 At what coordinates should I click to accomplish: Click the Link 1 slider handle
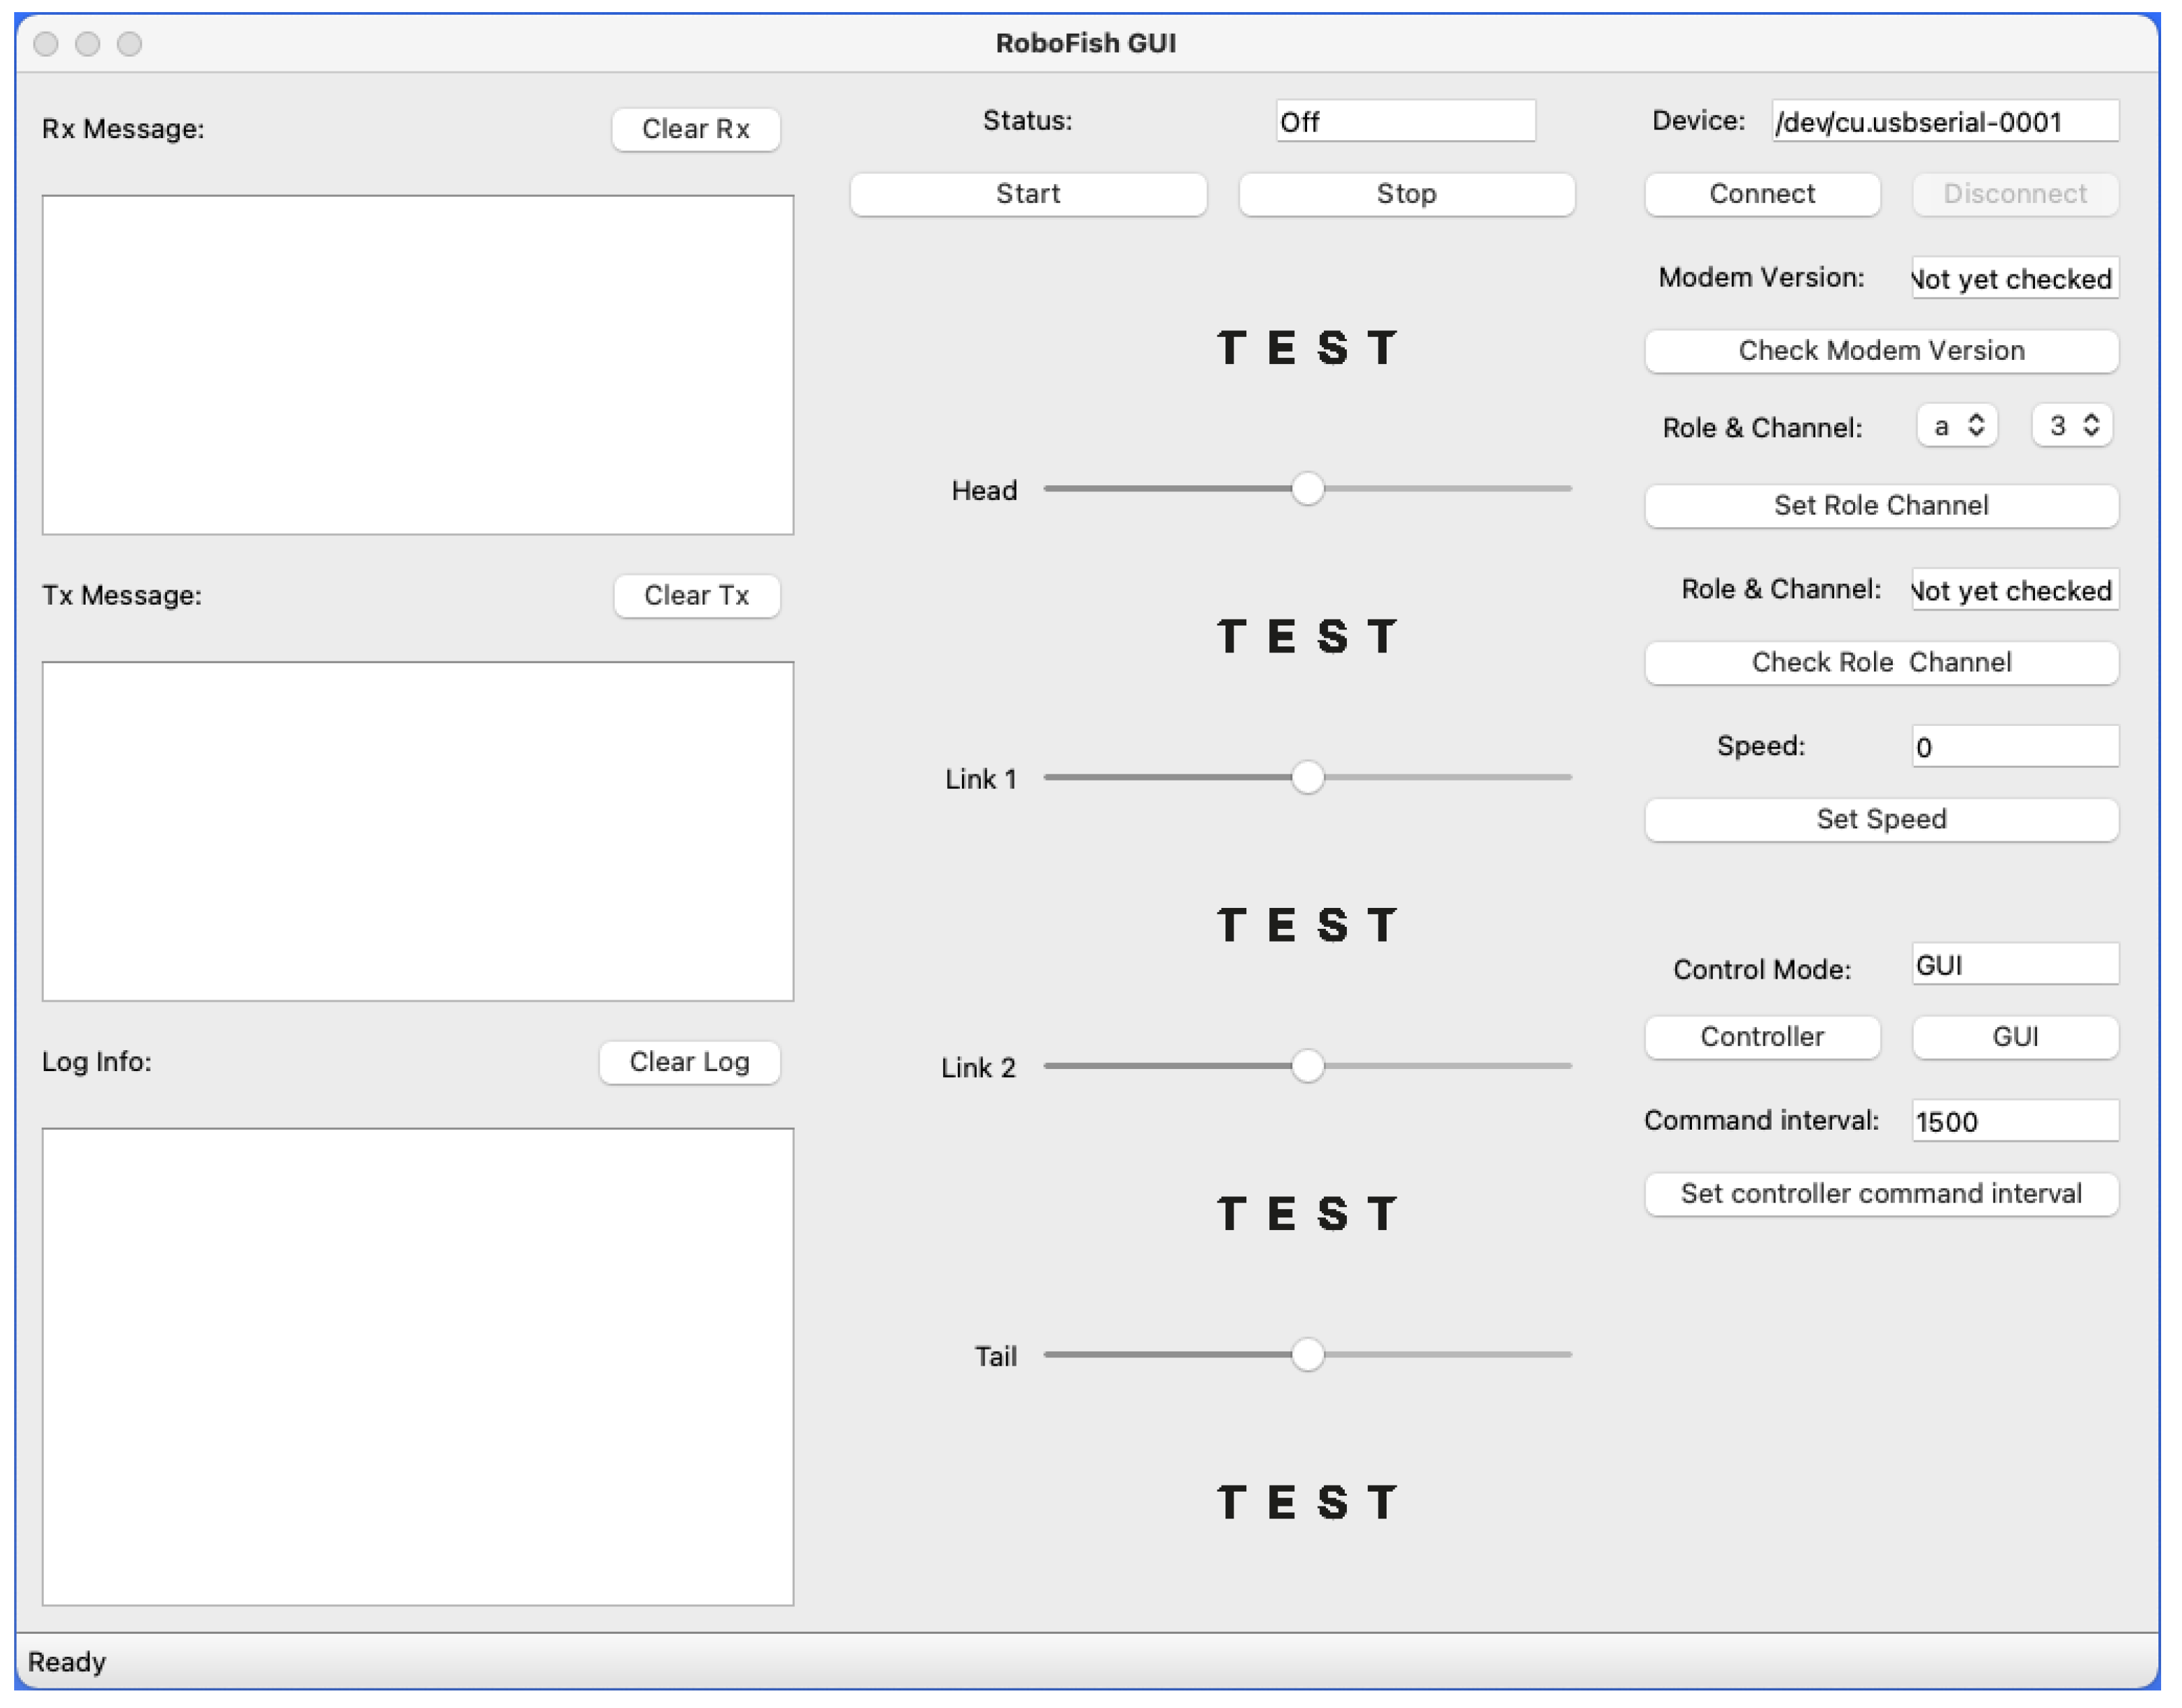(1307, 778)
